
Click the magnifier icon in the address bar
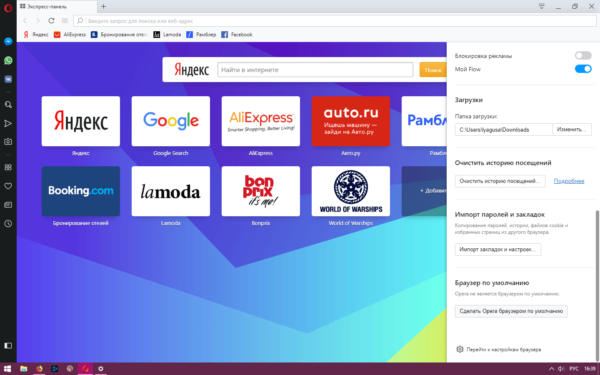80,21
